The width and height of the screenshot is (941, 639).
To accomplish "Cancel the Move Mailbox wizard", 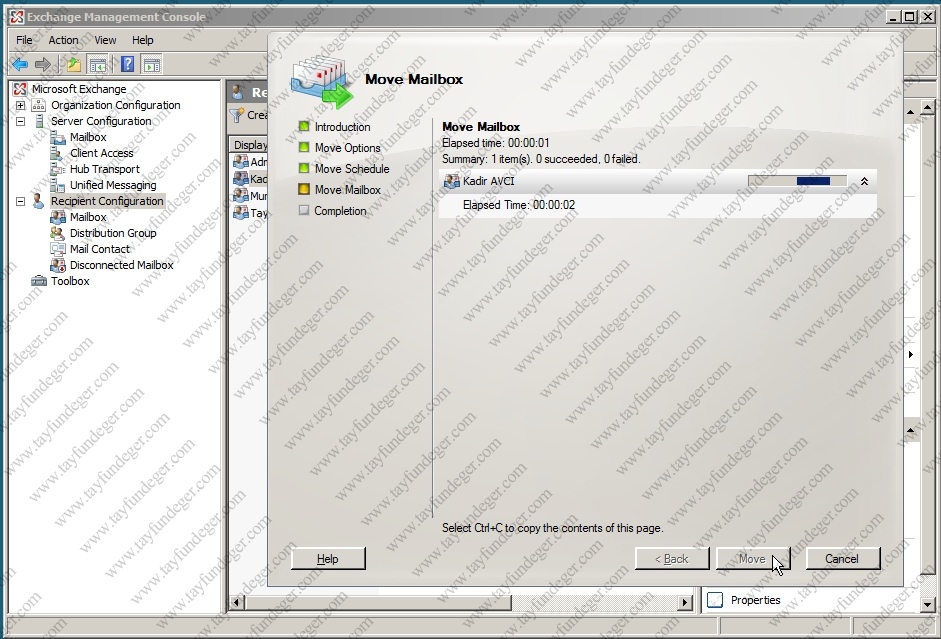I will pyautogui.click(x=842, y=559).
